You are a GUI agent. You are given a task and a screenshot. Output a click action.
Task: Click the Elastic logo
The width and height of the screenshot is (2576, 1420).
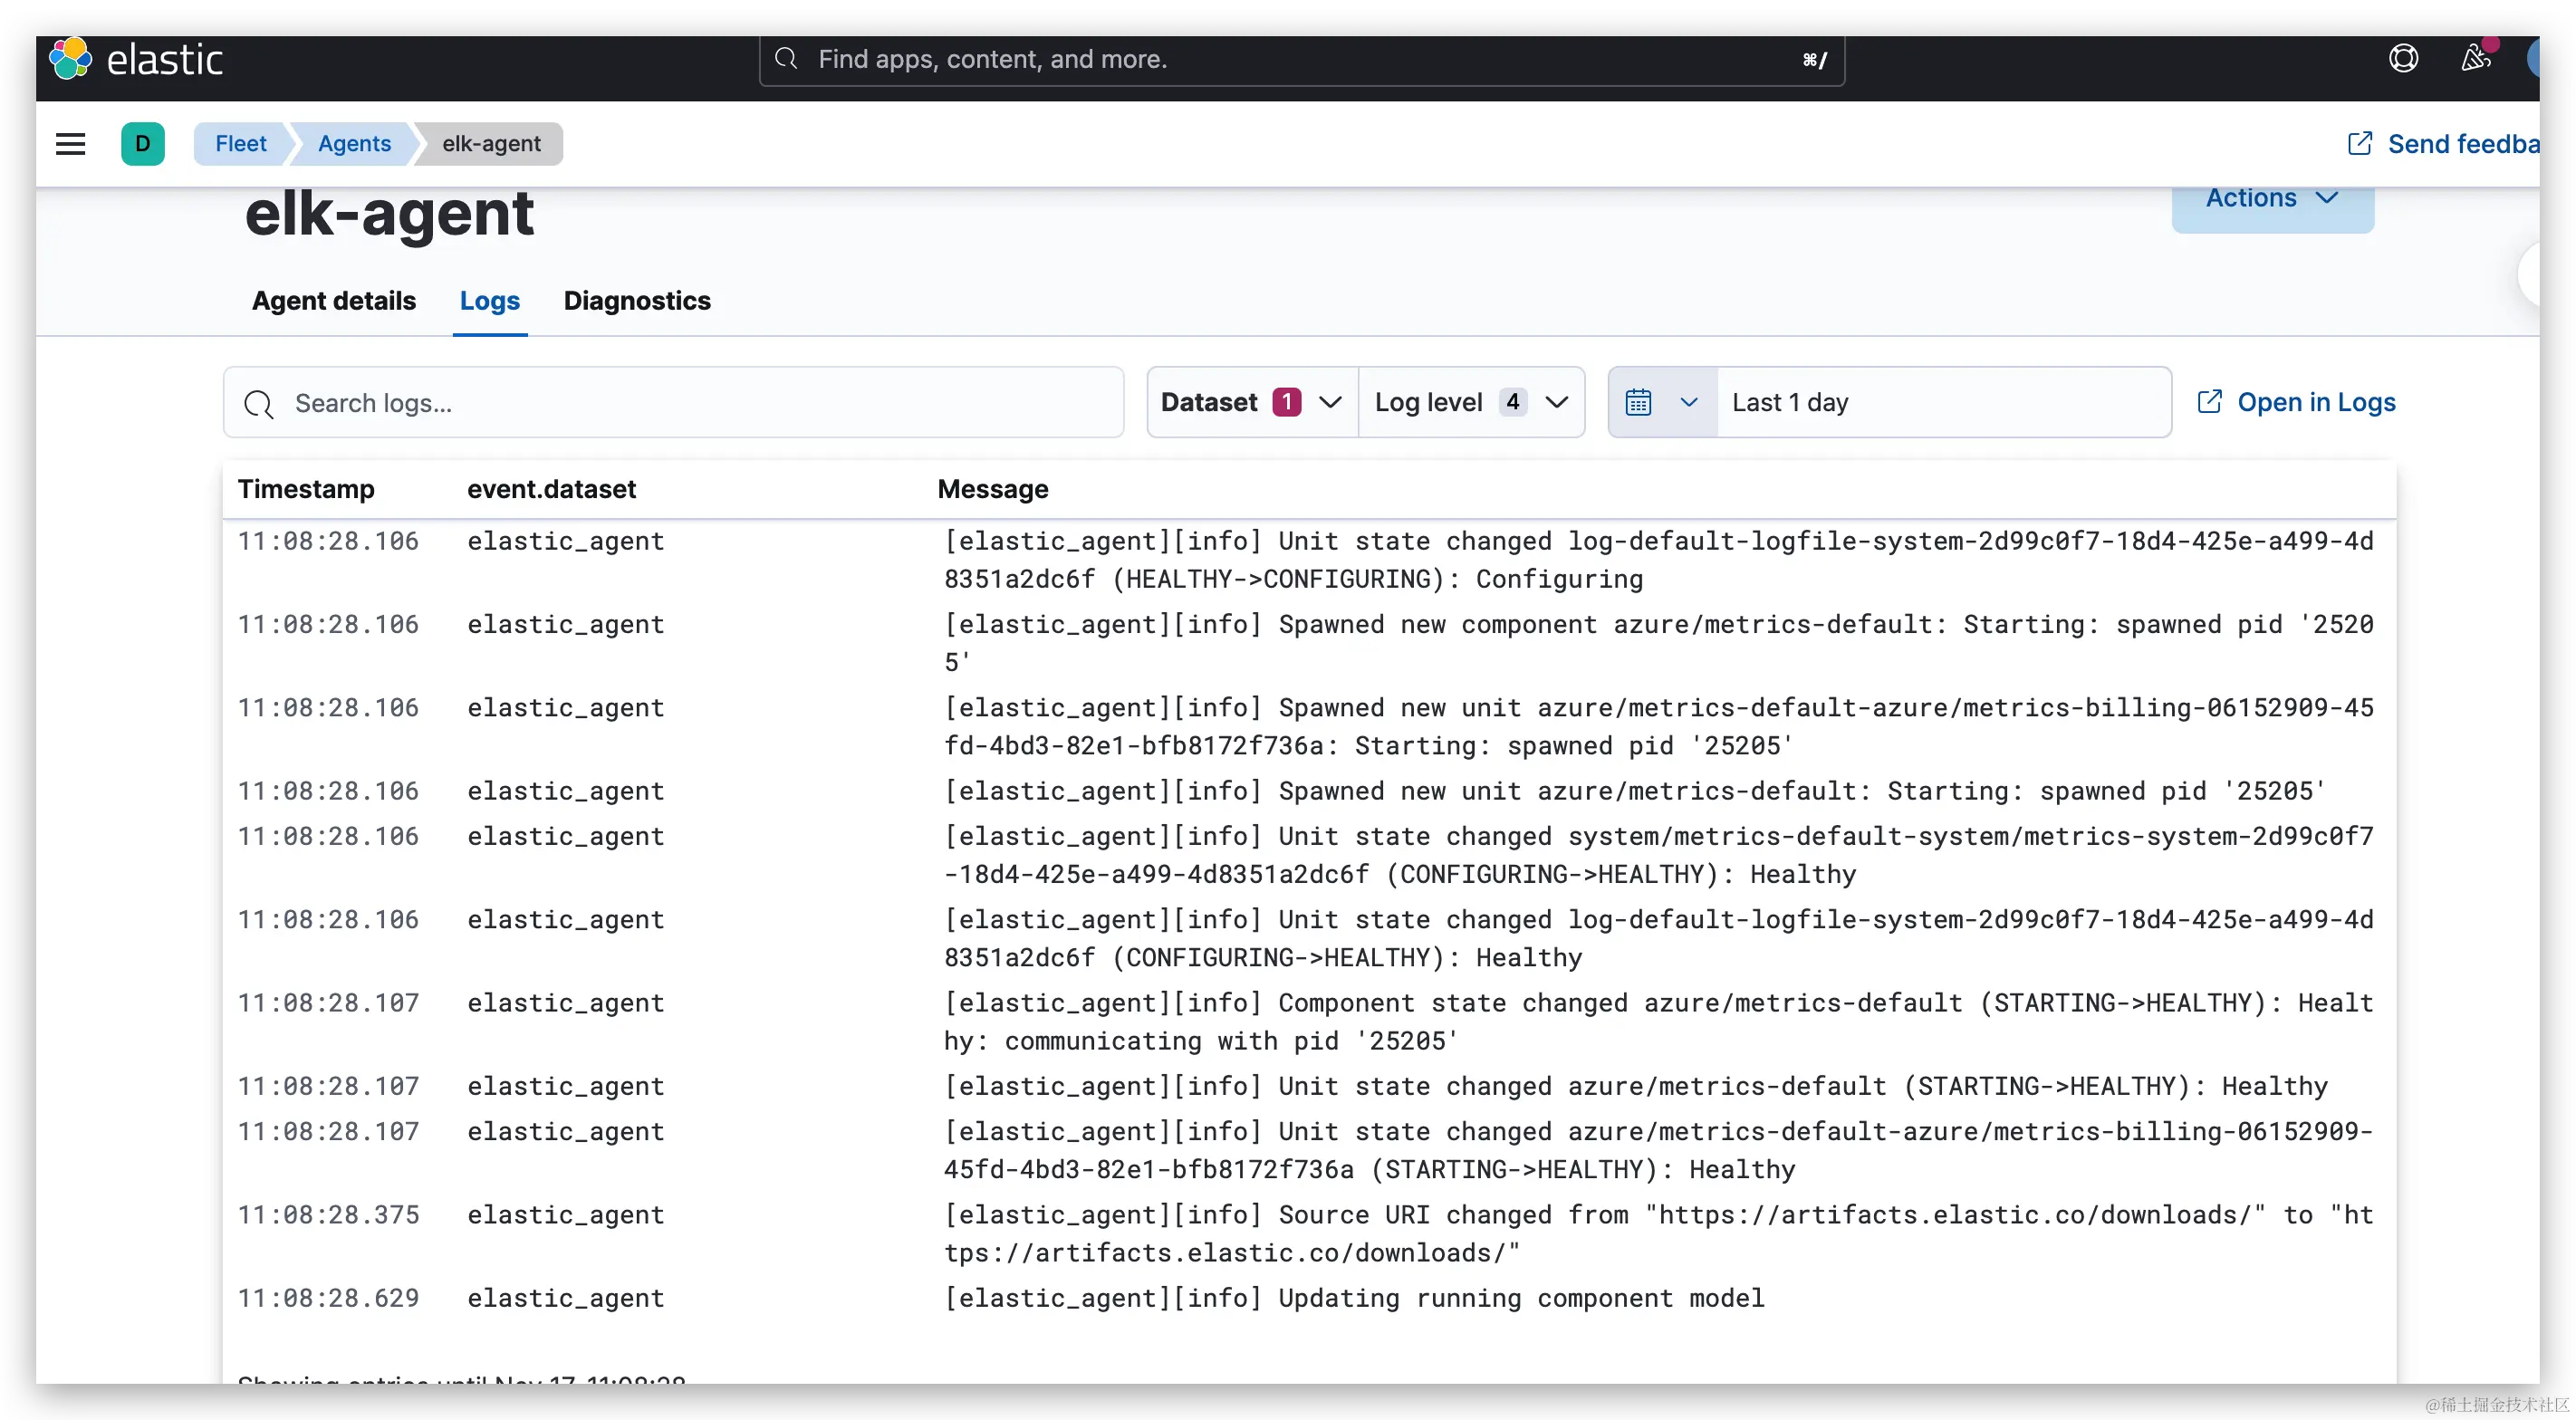click(x=71, y=59)
